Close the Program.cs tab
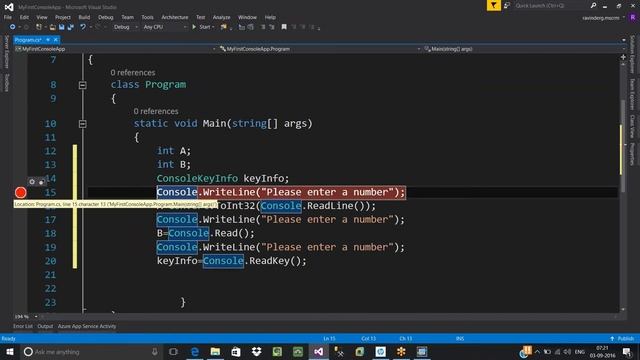Image resolution: width=640 pixels, height=360 pixels. (x=56, y=40)
